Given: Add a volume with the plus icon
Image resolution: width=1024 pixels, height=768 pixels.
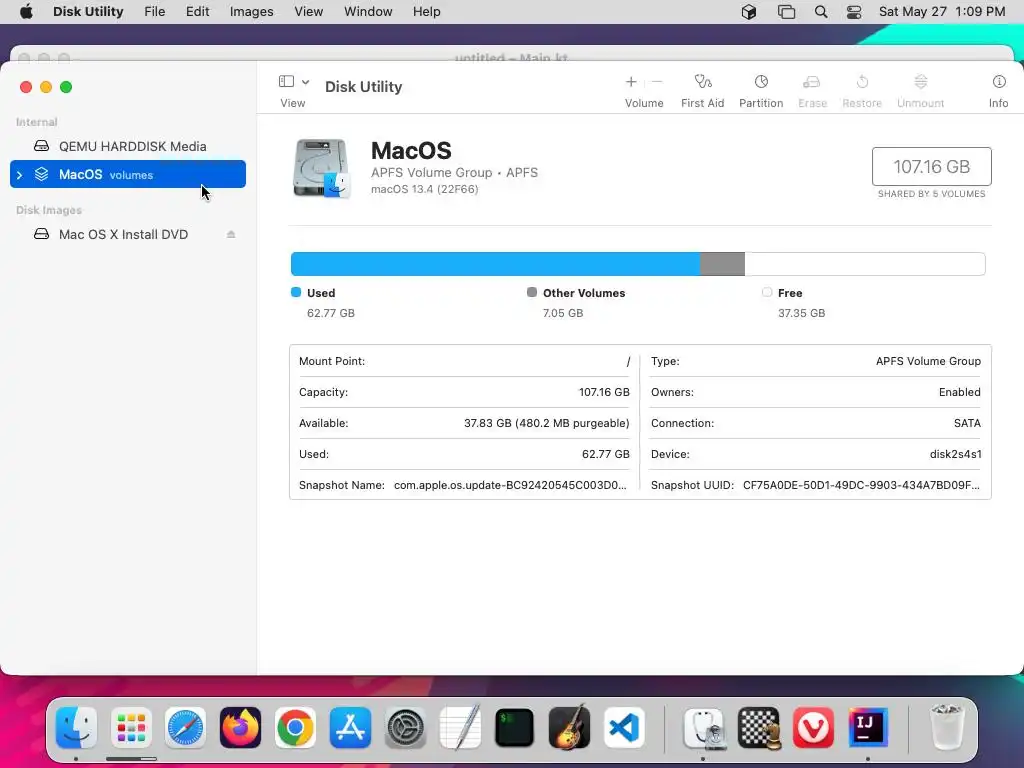Looking at the screenshot, I should tap(631, 82).
